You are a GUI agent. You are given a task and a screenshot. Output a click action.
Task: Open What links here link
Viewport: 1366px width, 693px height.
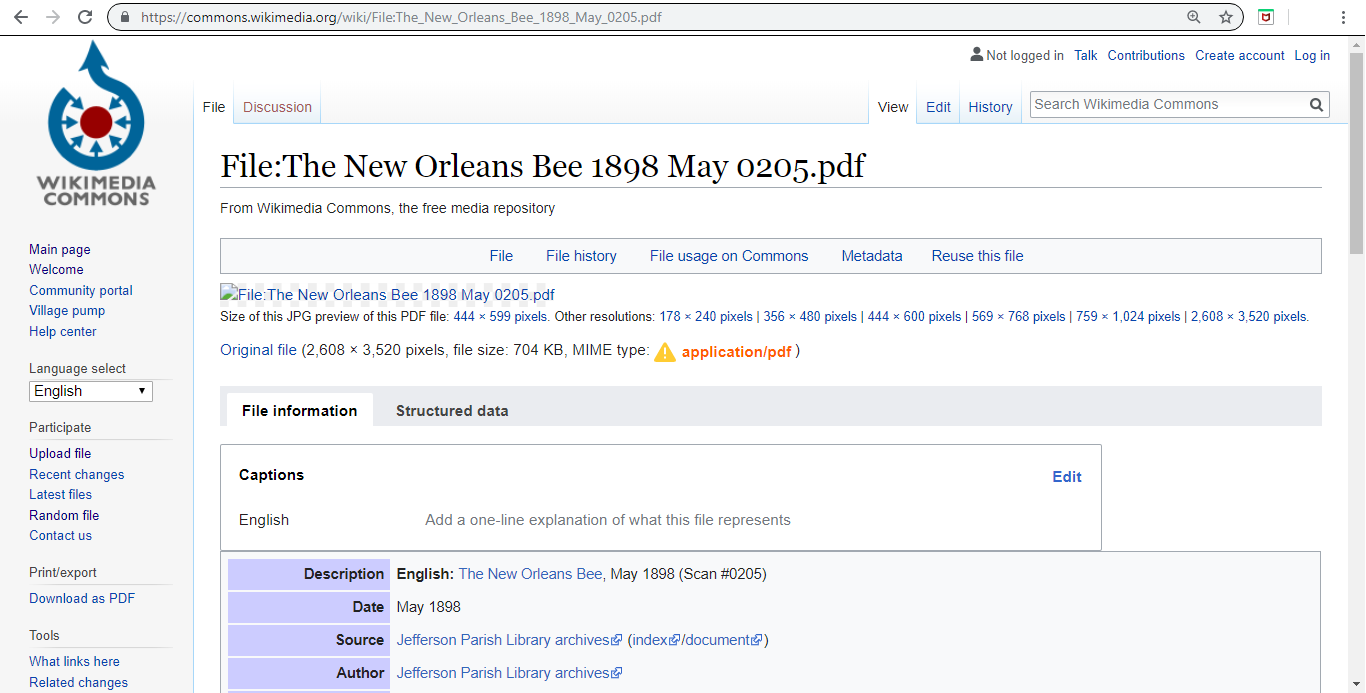coord(74,662)
